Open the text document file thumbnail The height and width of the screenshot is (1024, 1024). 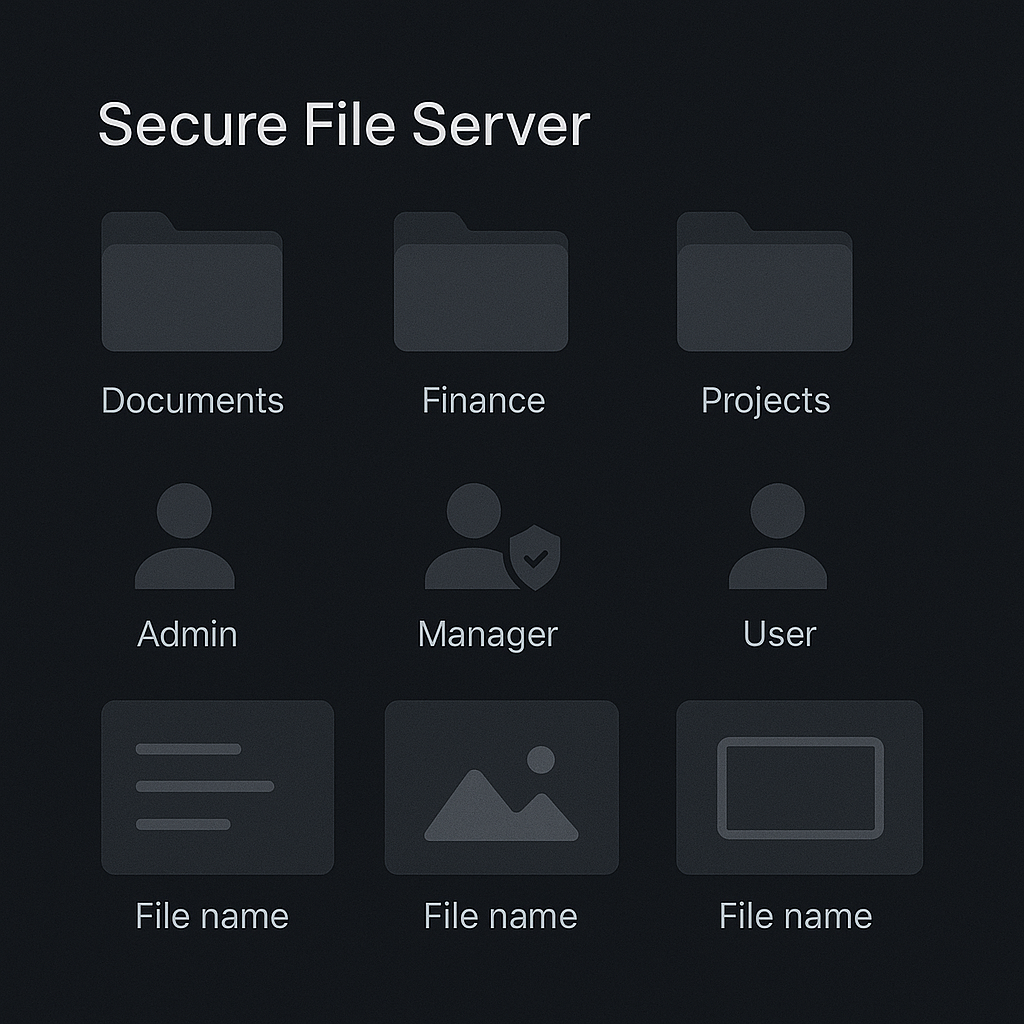point(217,788)
